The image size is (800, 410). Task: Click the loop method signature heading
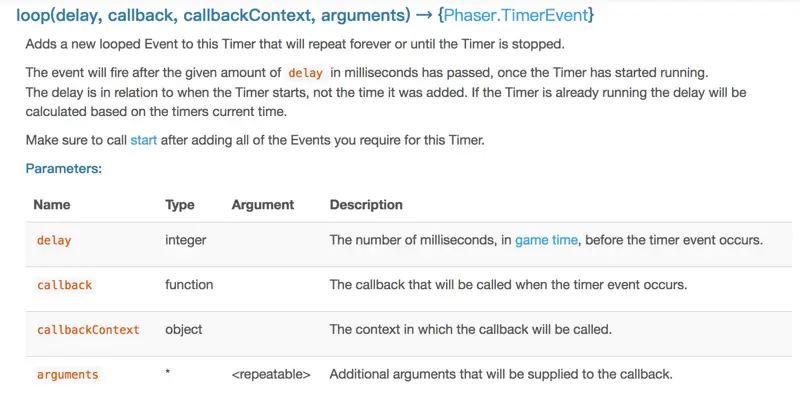305,15
